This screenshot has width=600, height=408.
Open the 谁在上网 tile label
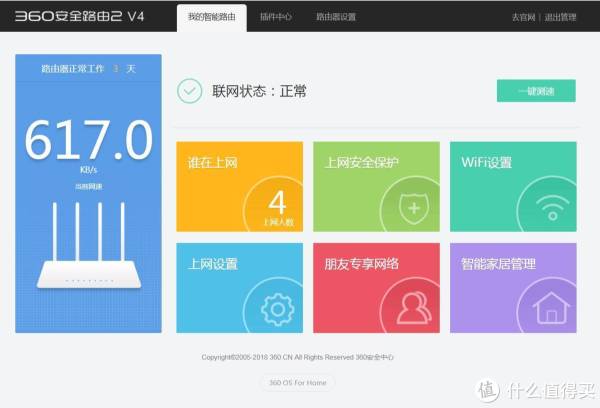tap(212, 163)
